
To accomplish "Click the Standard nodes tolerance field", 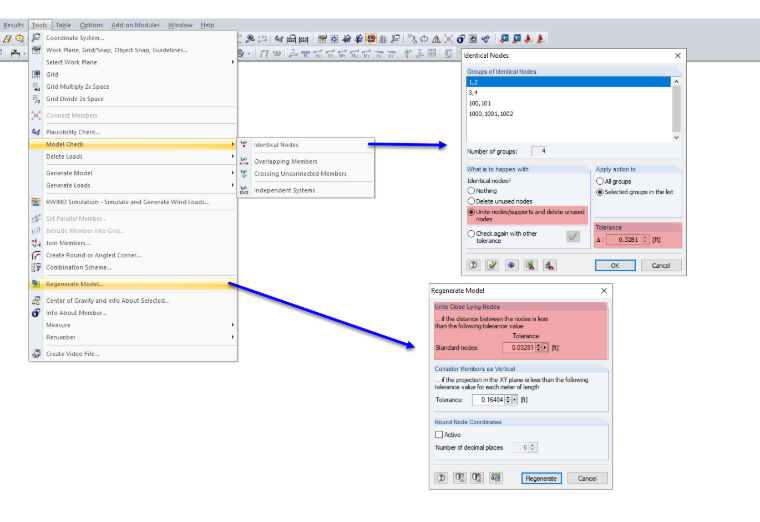I will pyautogui.click(x=519, y=348).
